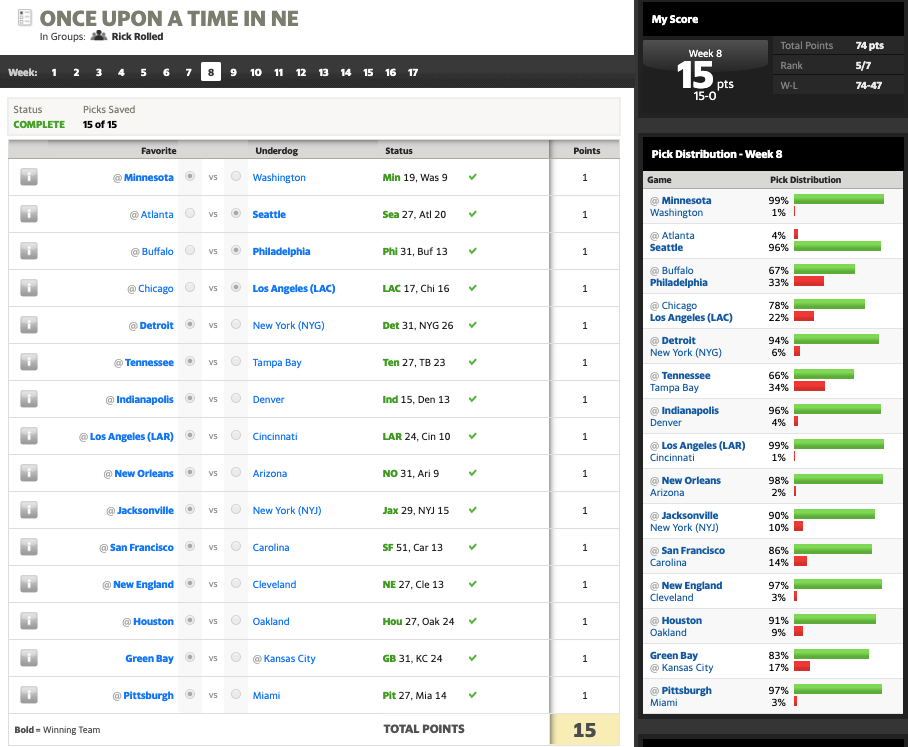Switch to Week 1 tab
The width and height of the screenshot is (908, 747).
54,72
